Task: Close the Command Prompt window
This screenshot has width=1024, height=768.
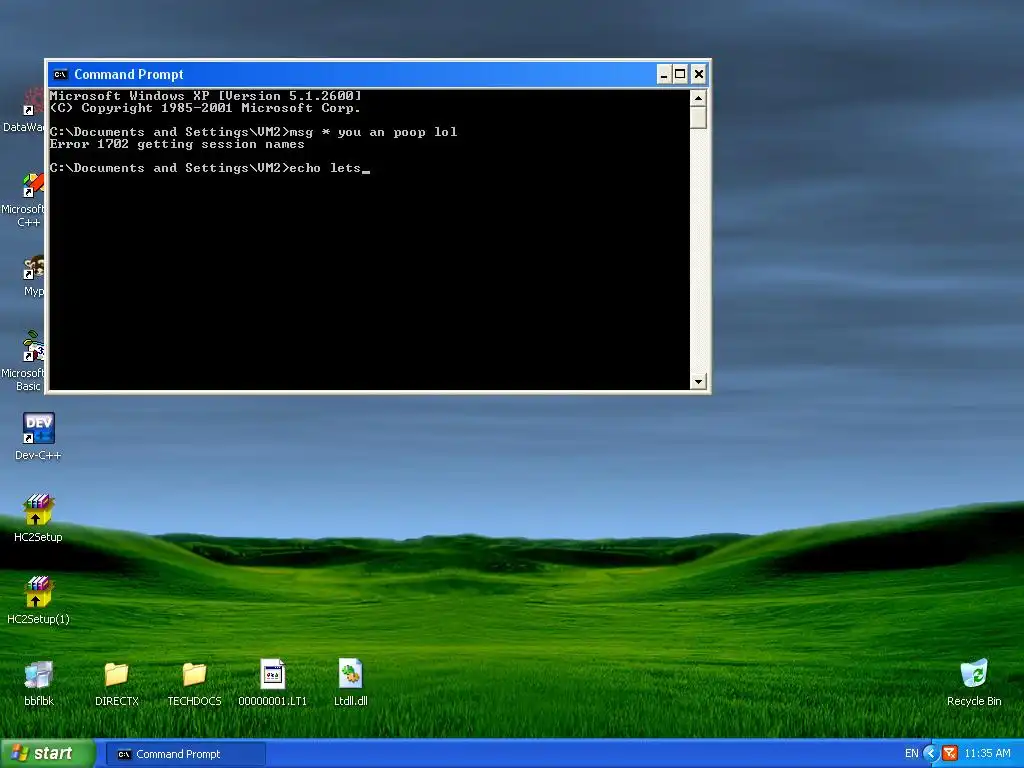Action: 699,74
